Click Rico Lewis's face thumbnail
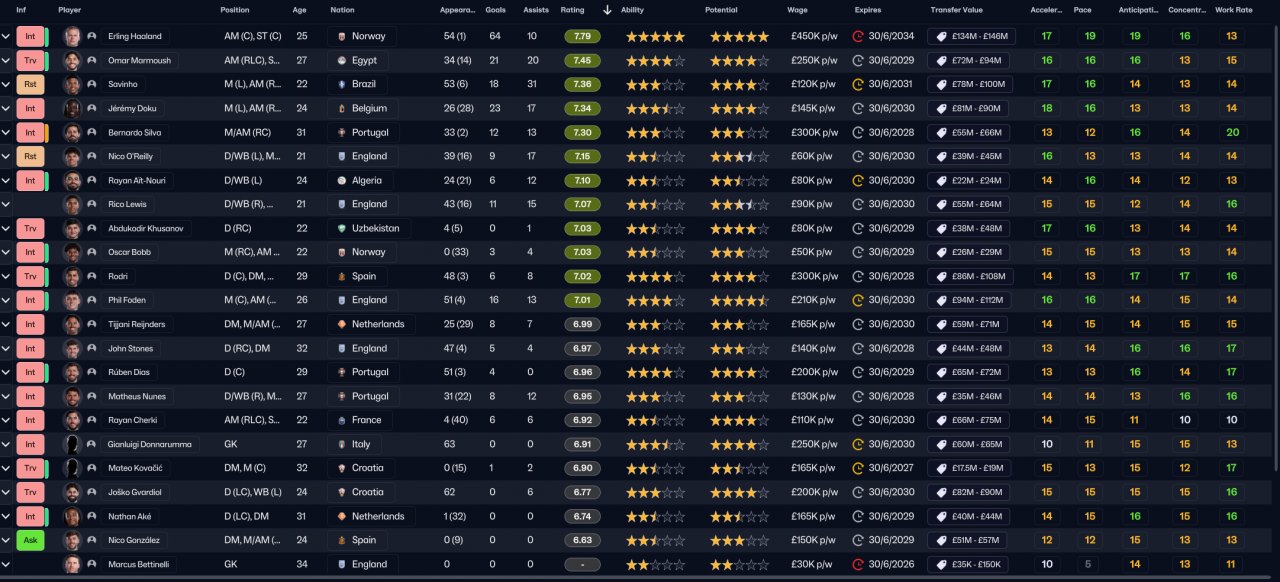 point(72,204)
